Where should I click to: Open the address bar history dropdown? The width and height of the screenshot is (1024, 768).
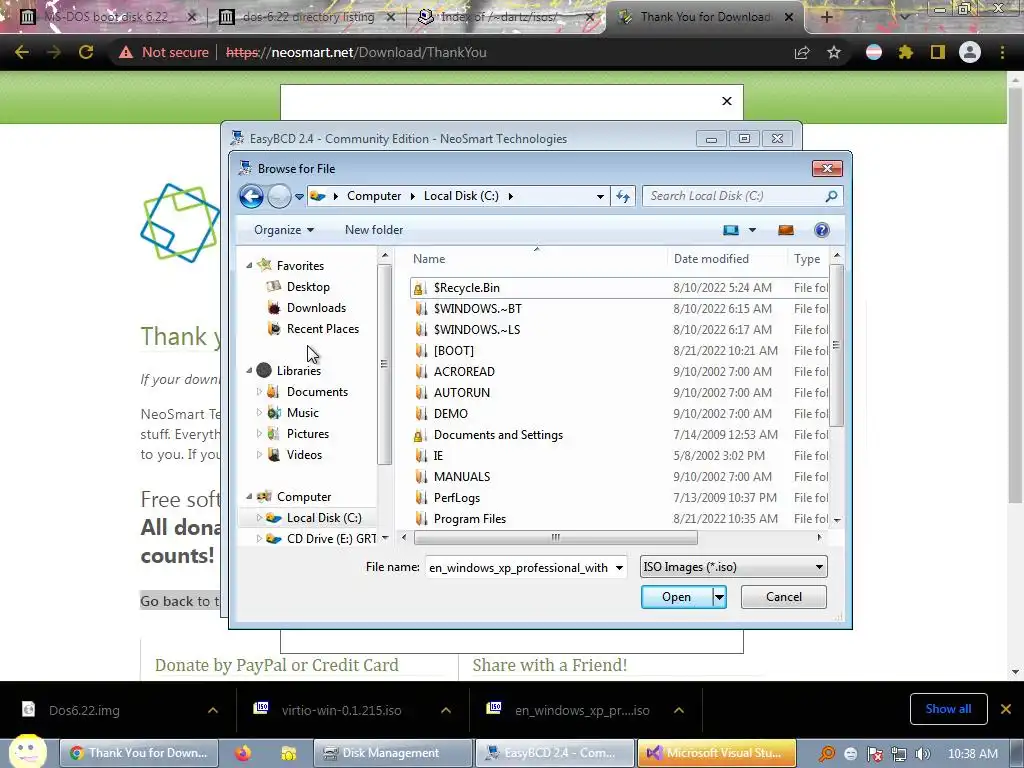[x=600, y=196]
